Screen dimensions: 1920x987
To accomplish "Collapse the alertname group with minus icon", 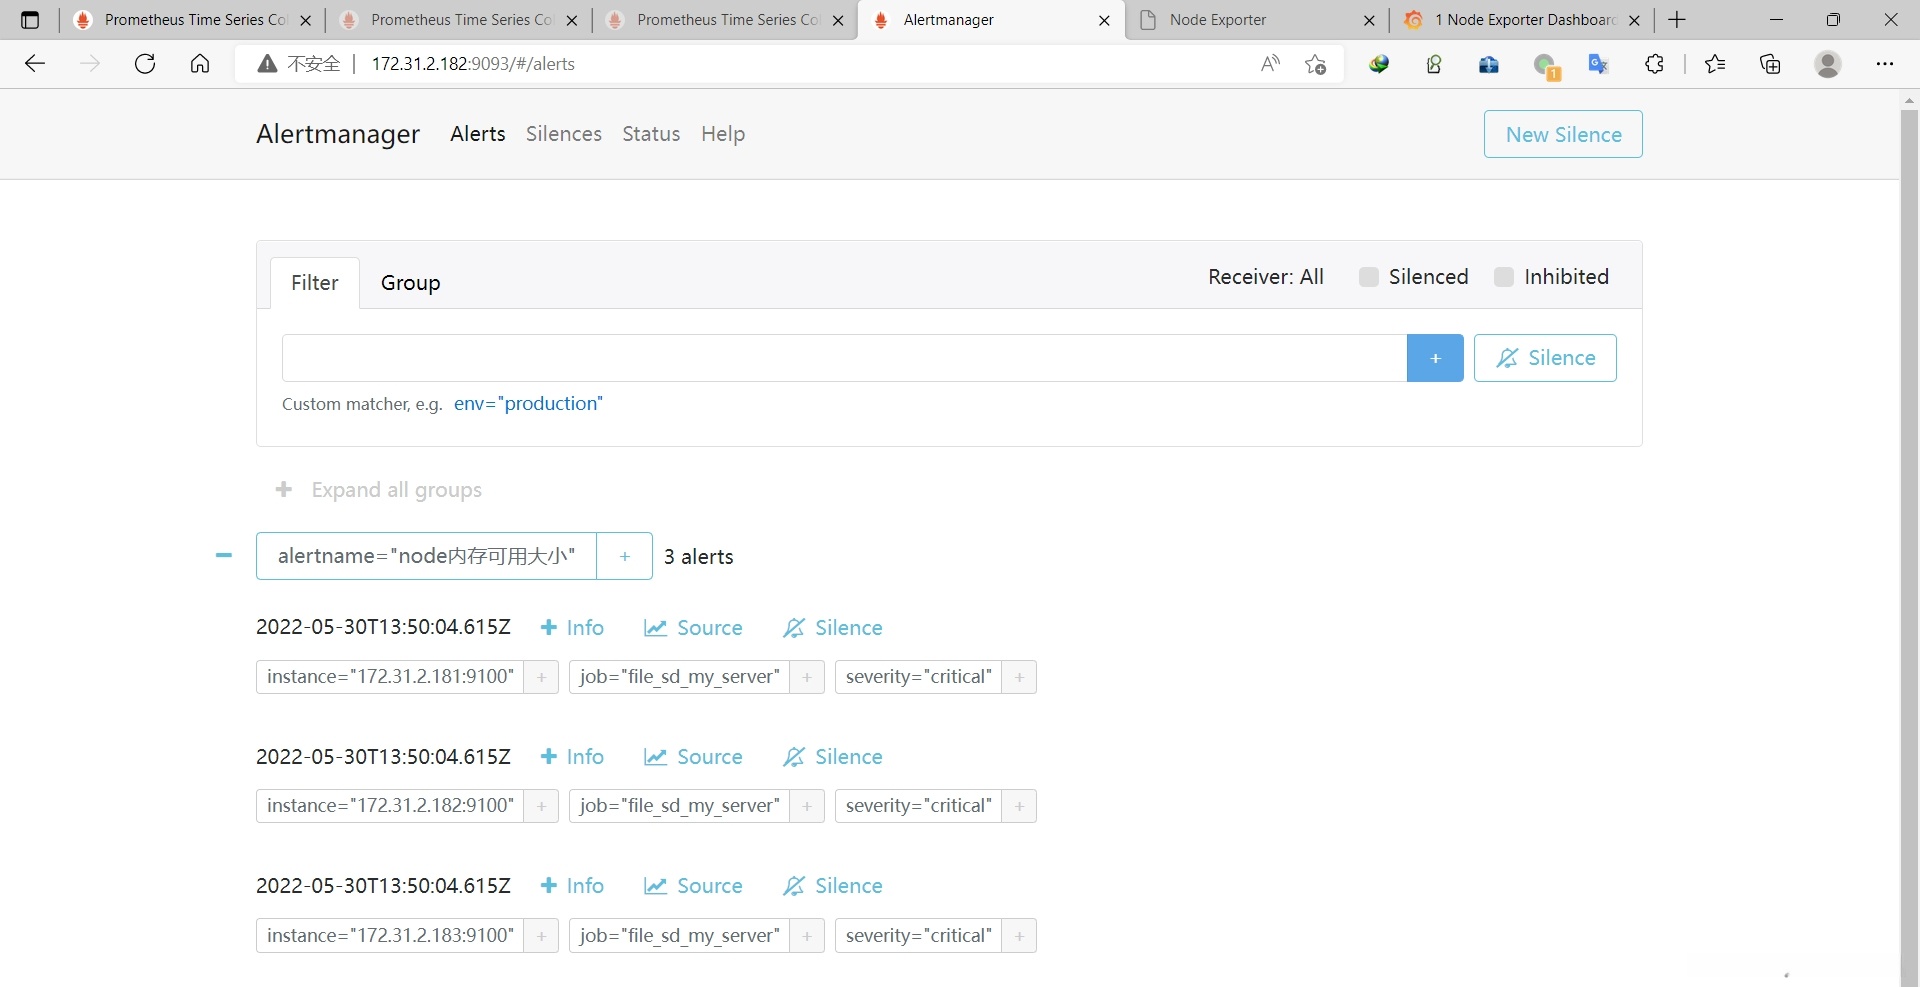I will [x=224, y=556].
